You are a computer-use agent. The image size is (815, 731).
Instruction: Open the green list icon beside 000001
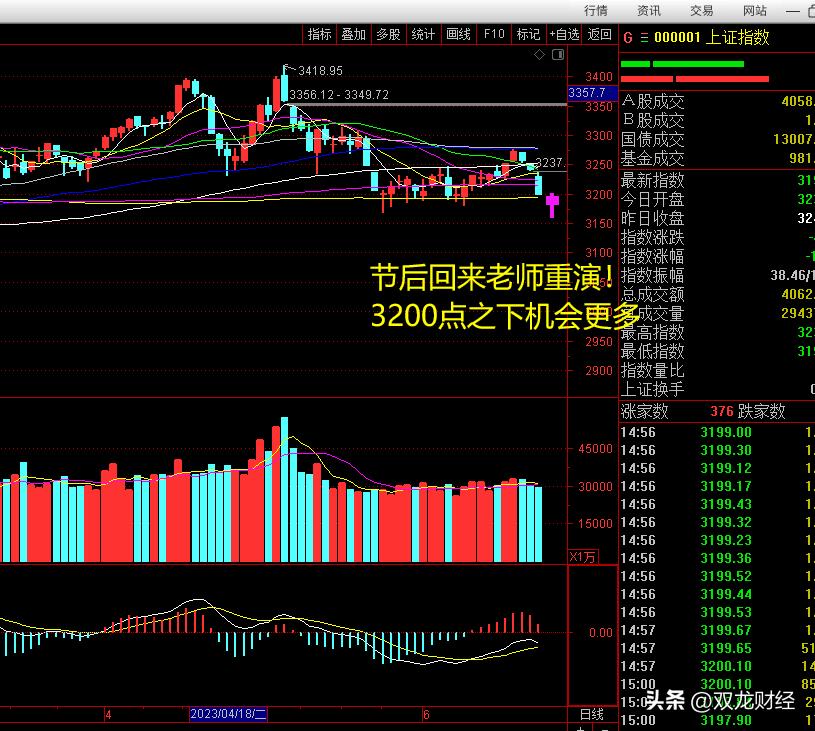[645, 38]
